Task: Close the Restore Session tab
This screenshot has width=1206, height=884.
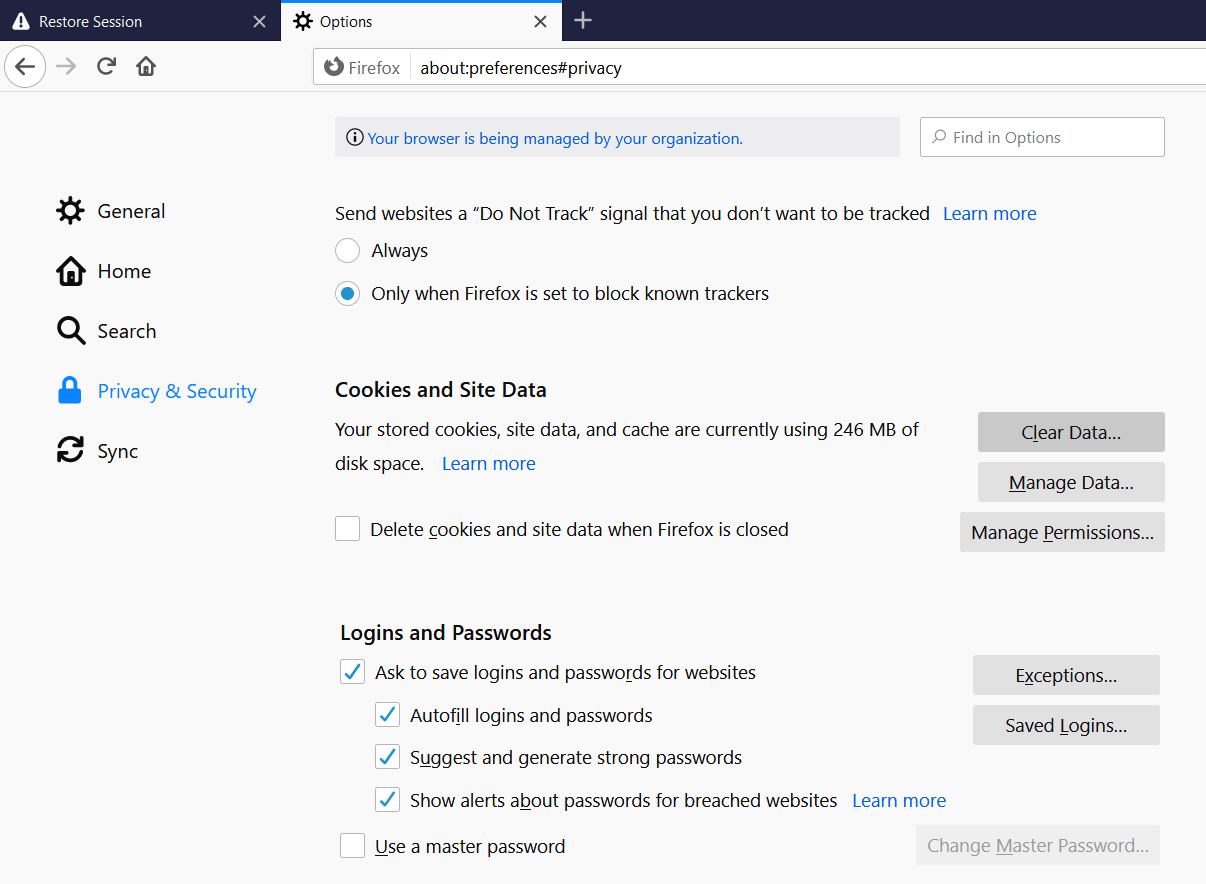Action: tap(259, 21)
